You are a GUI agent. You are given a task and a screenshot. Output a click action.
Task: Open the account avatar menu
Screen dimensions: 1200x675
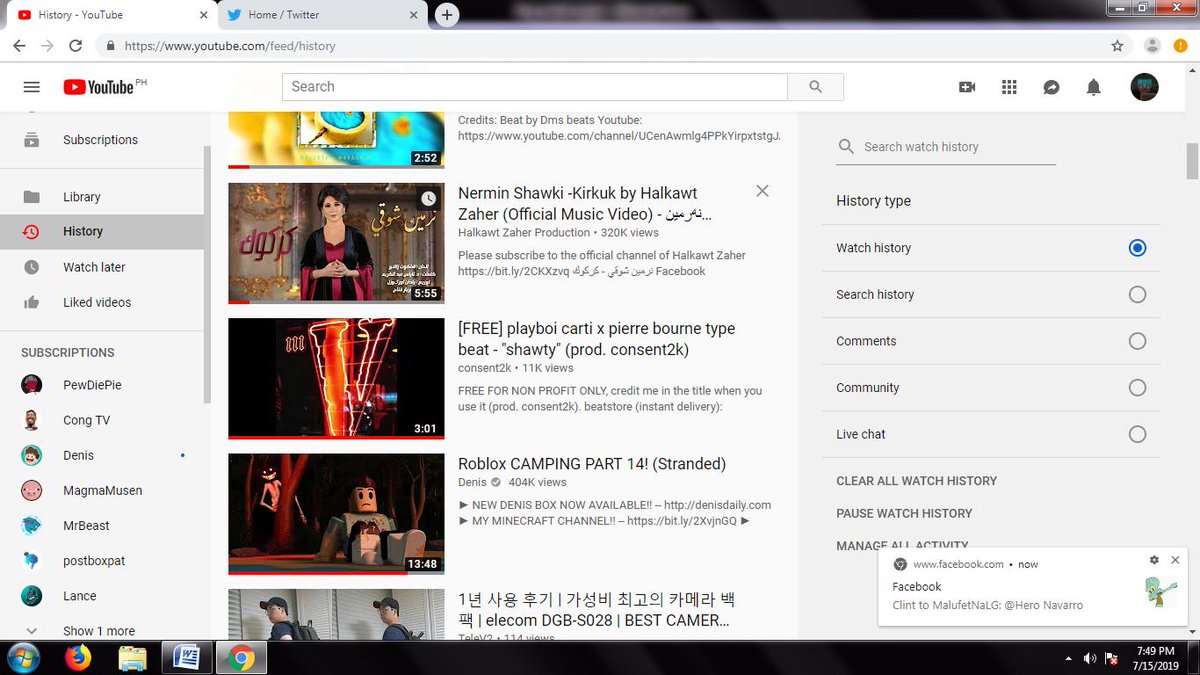point(1144,87)
